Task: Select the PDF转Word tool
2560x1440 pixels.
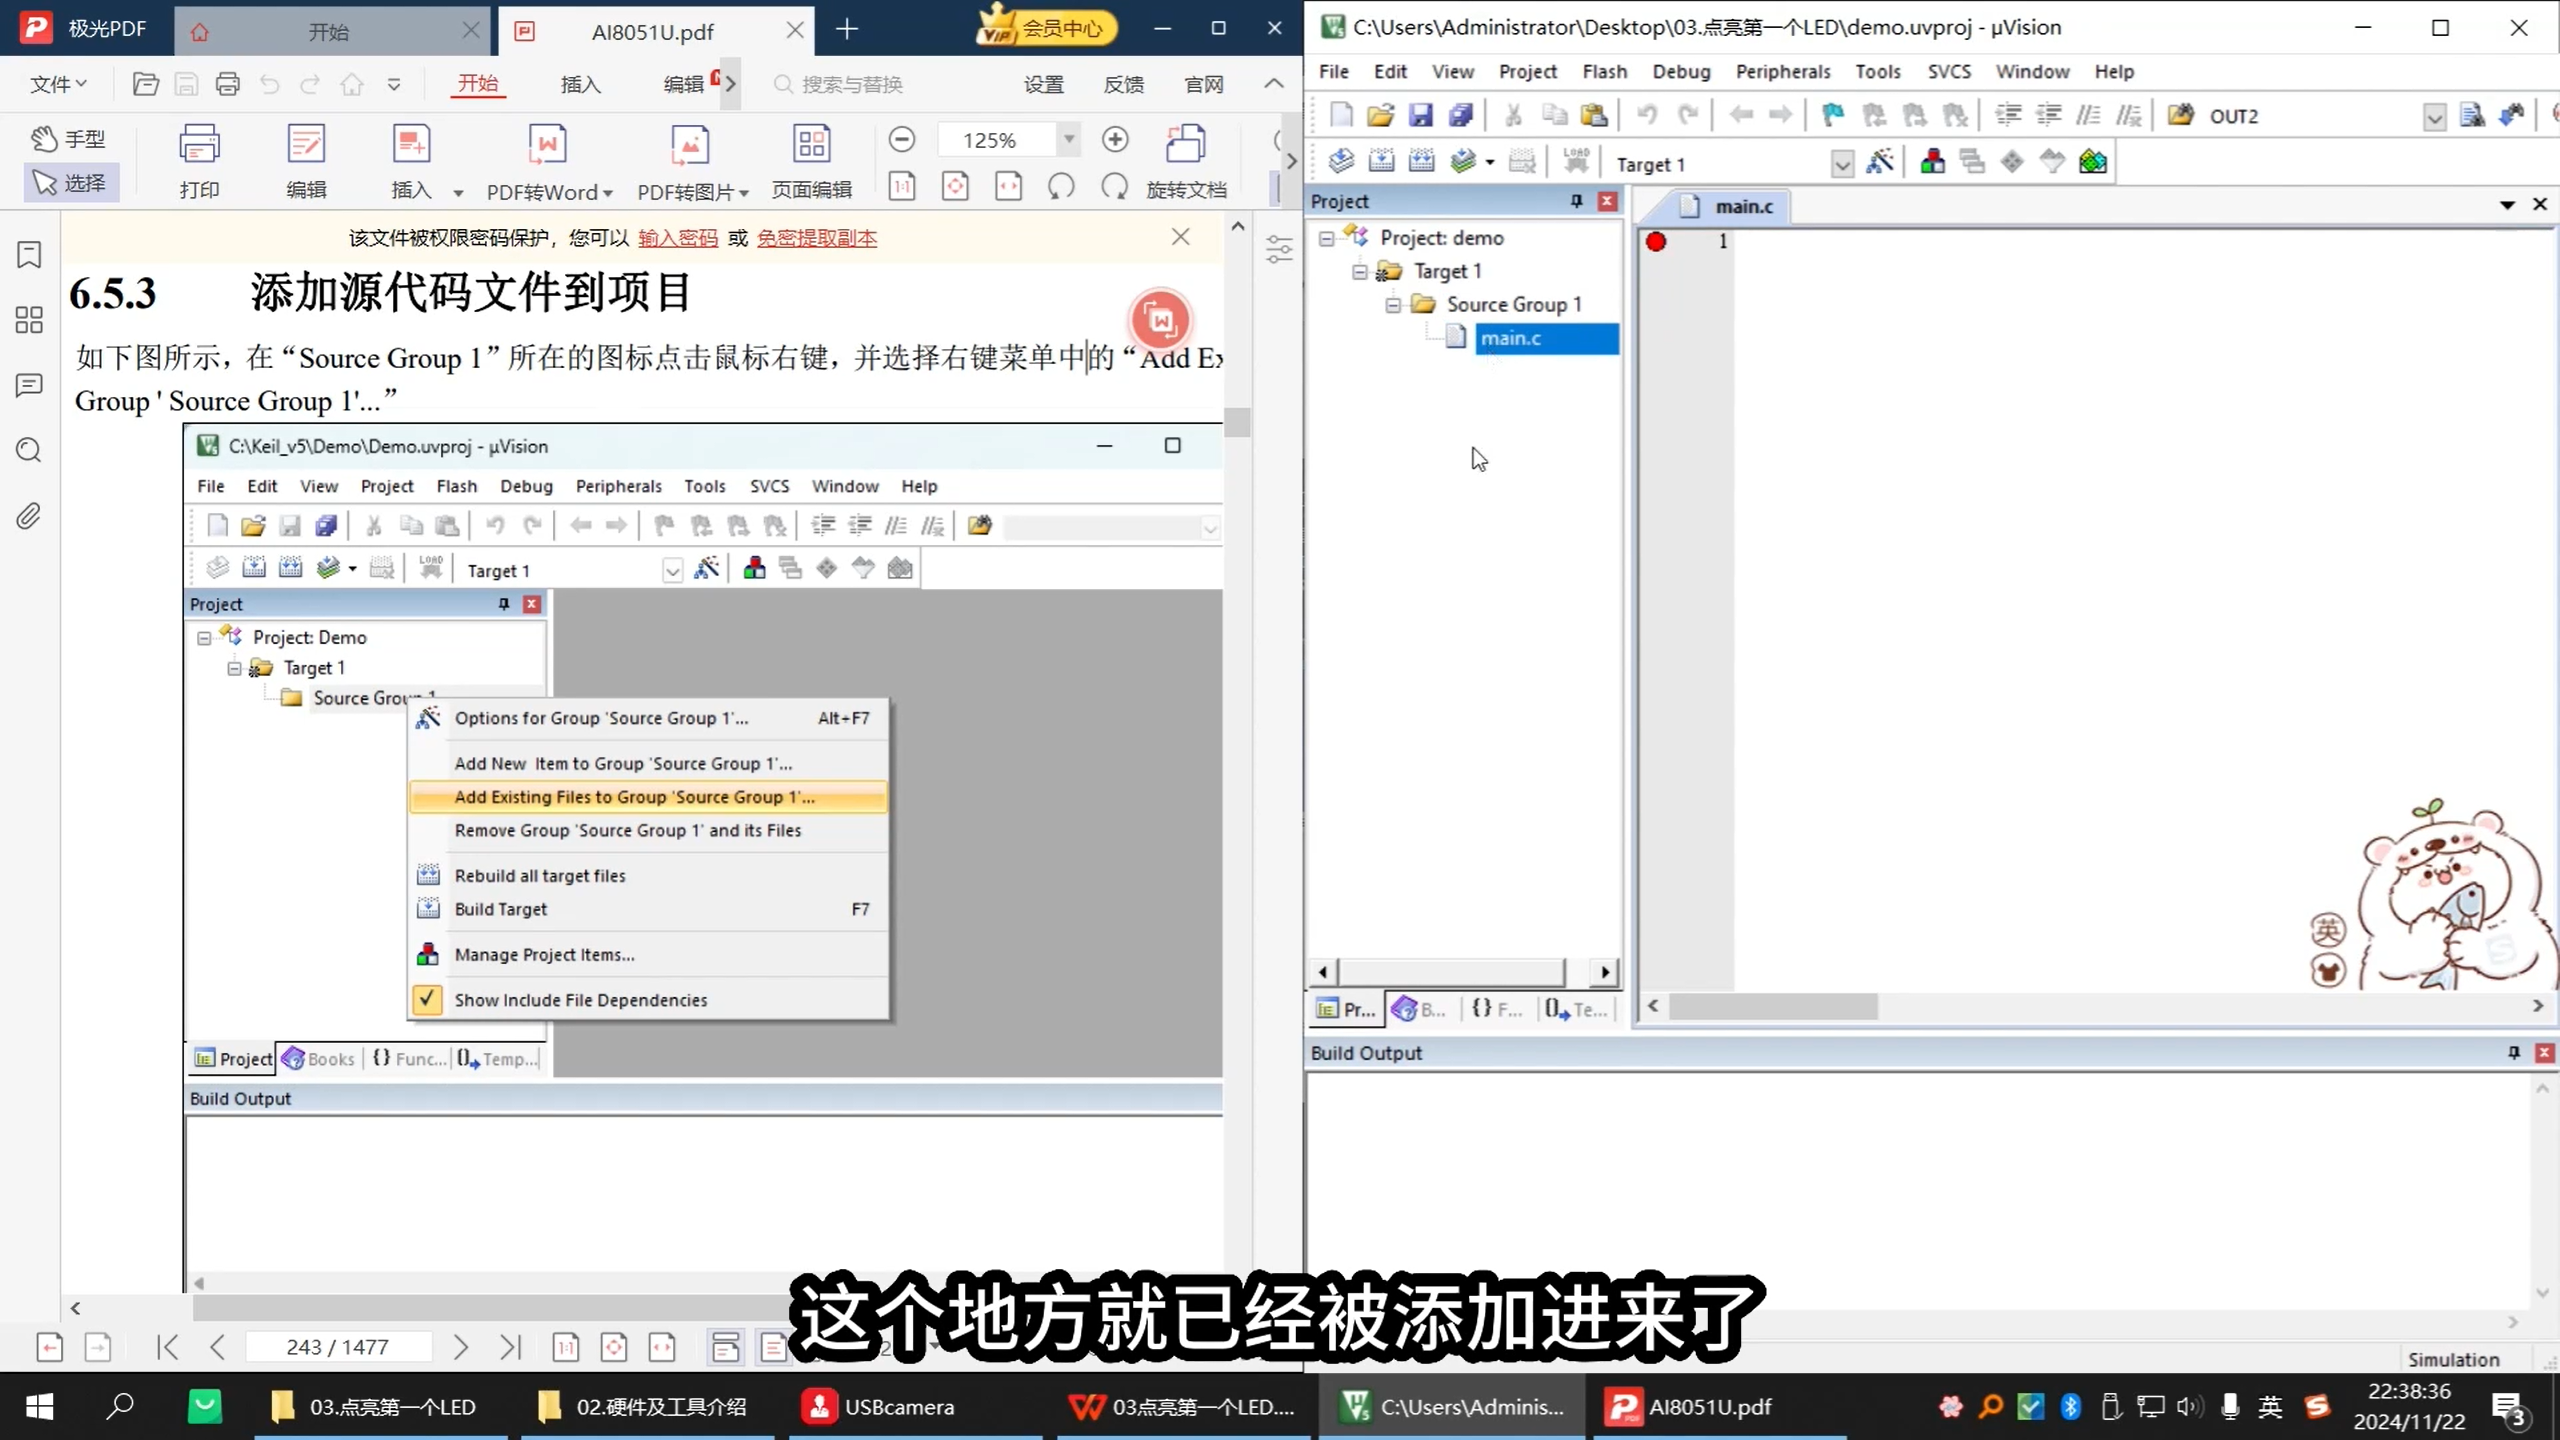Action: [545, 160]
